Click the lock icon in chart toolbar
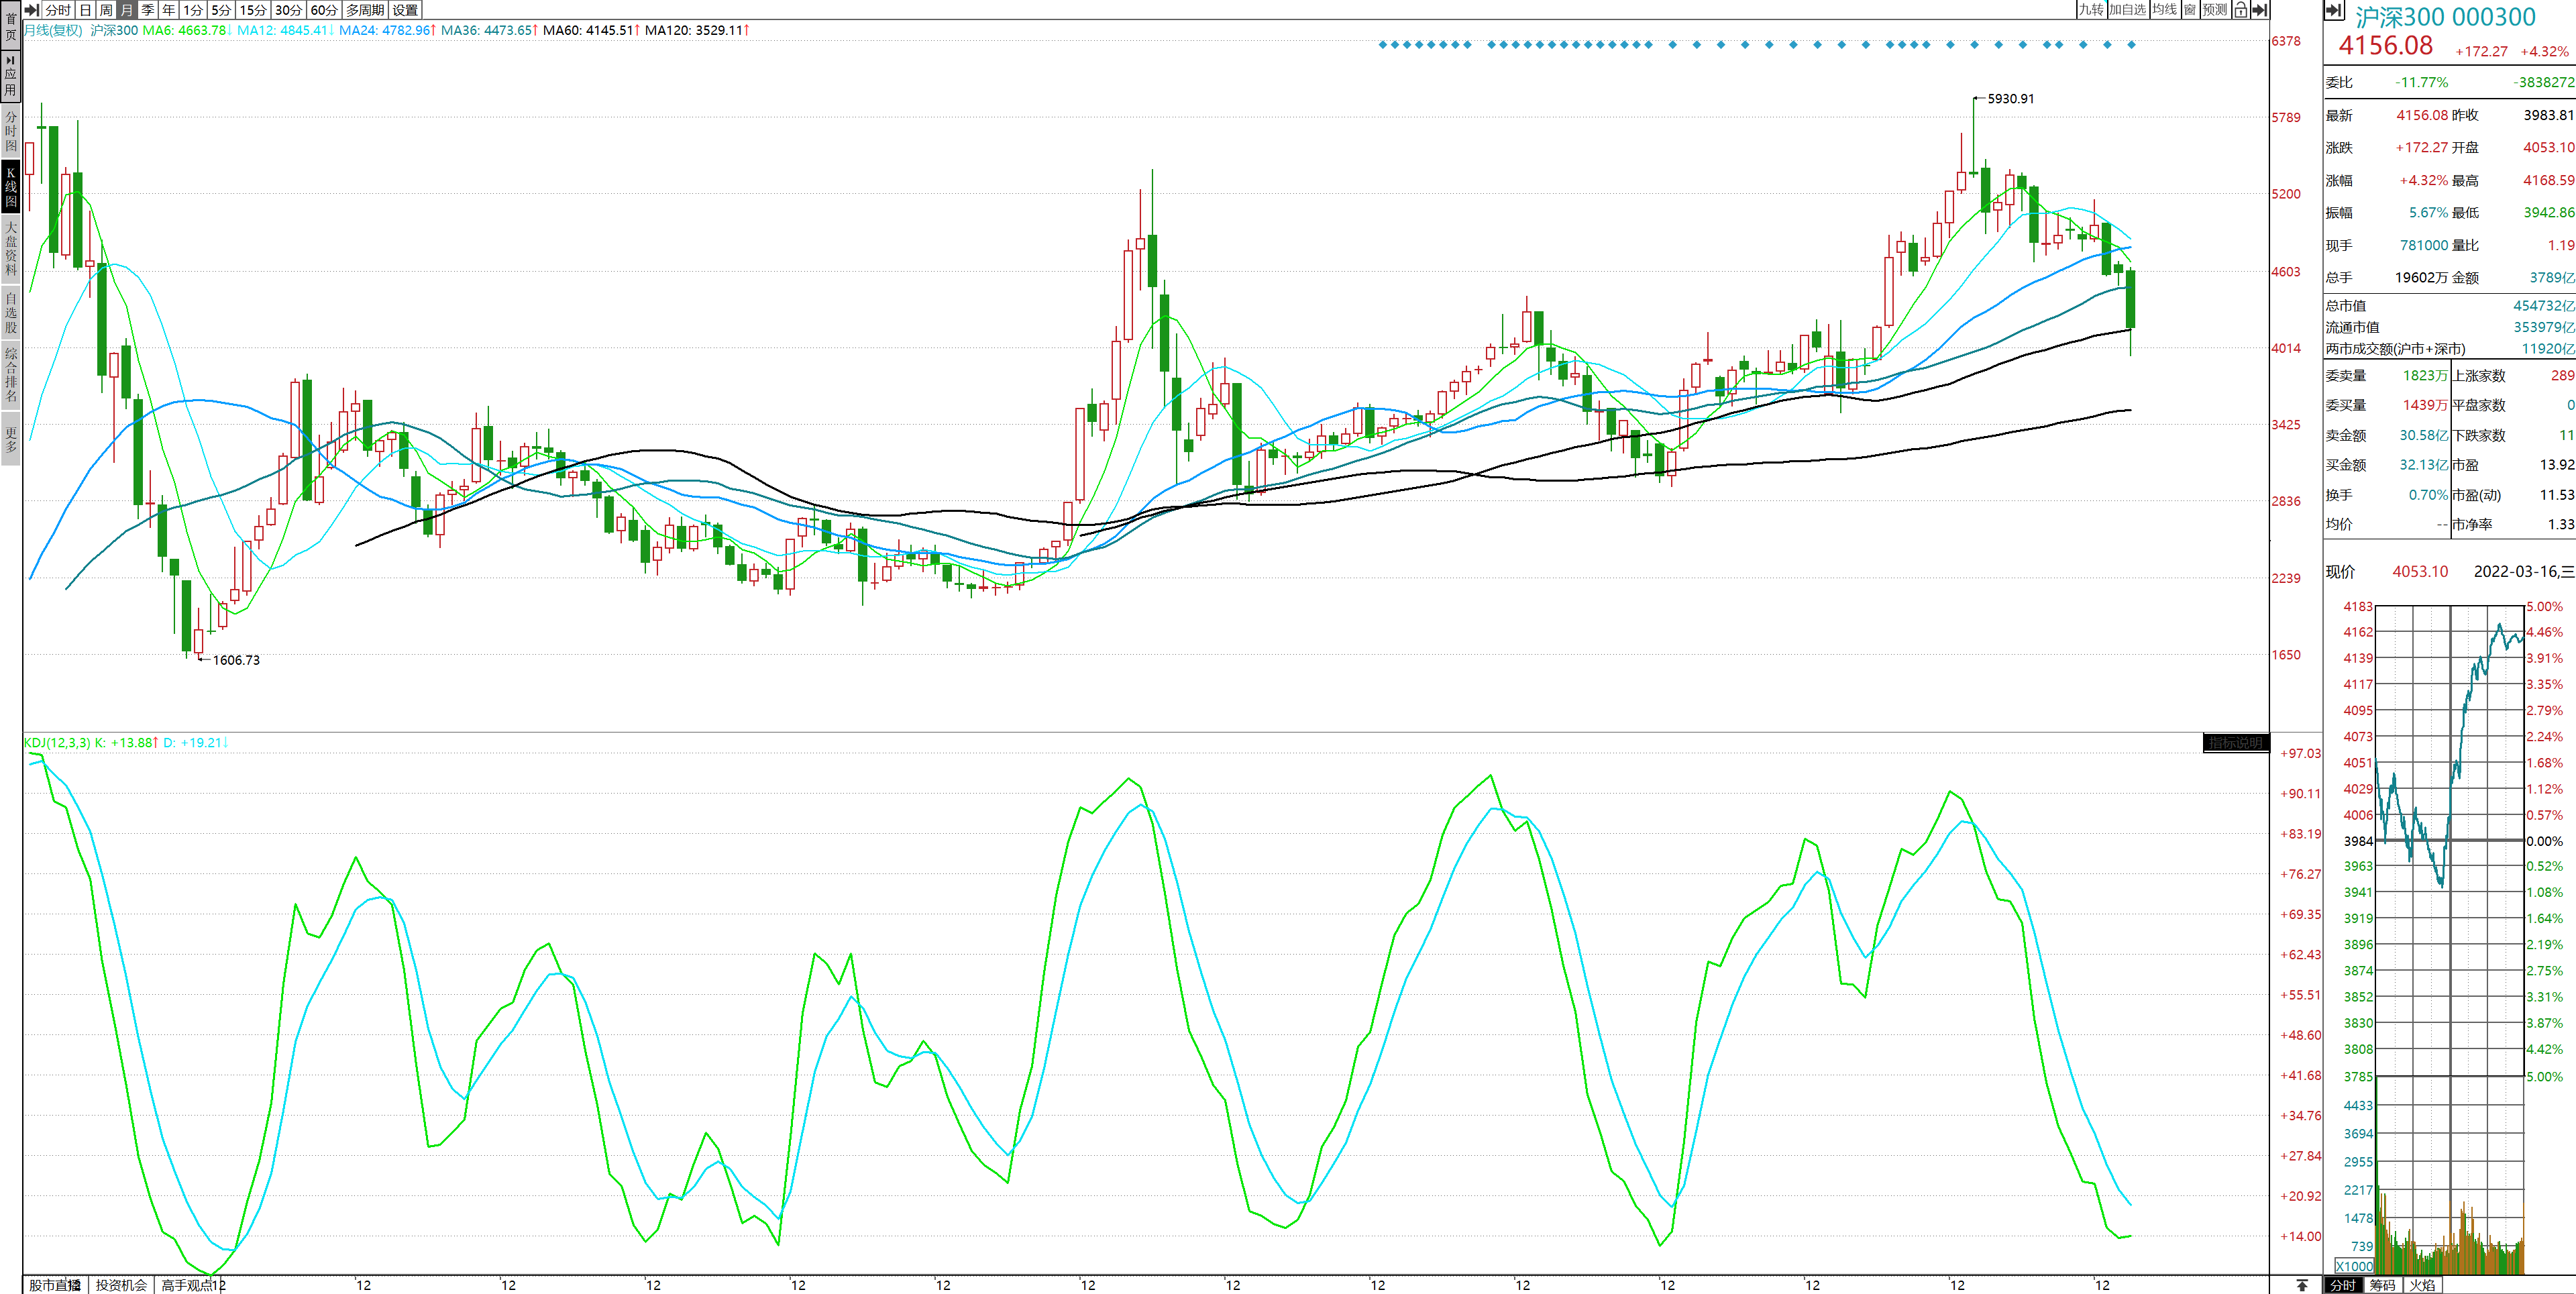 2241,10
